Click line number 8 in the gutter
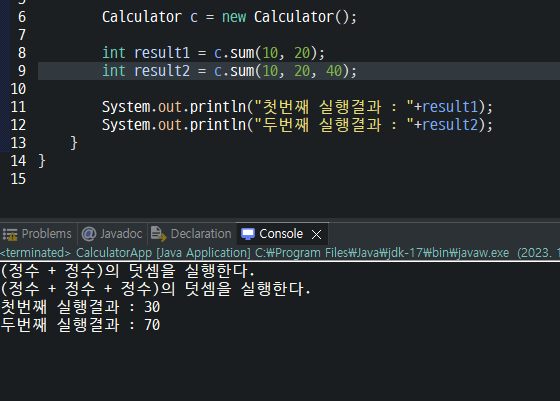The height and width of the screenshot is (401, 560). (22, 53)
